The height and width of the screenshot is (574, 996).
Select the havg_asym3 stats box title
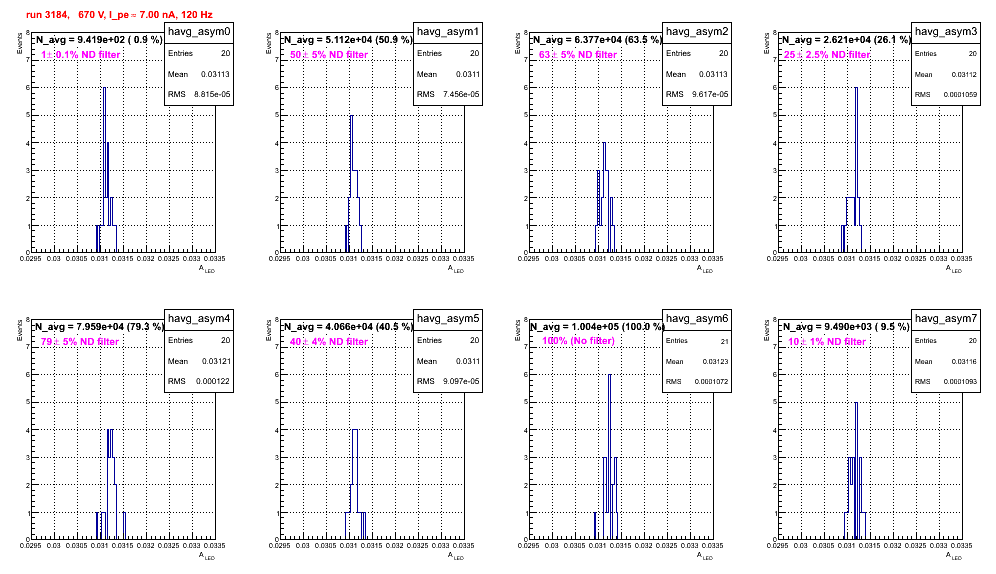click(946, 32)
